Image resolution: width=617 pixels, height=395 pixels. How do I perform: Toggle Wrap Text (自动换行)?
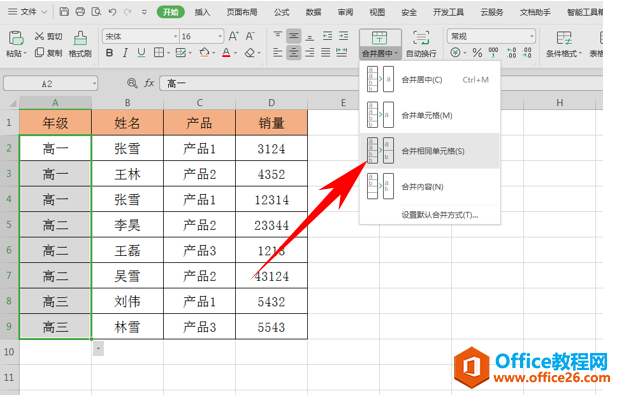pyautogui.click(x=421, y=44)
